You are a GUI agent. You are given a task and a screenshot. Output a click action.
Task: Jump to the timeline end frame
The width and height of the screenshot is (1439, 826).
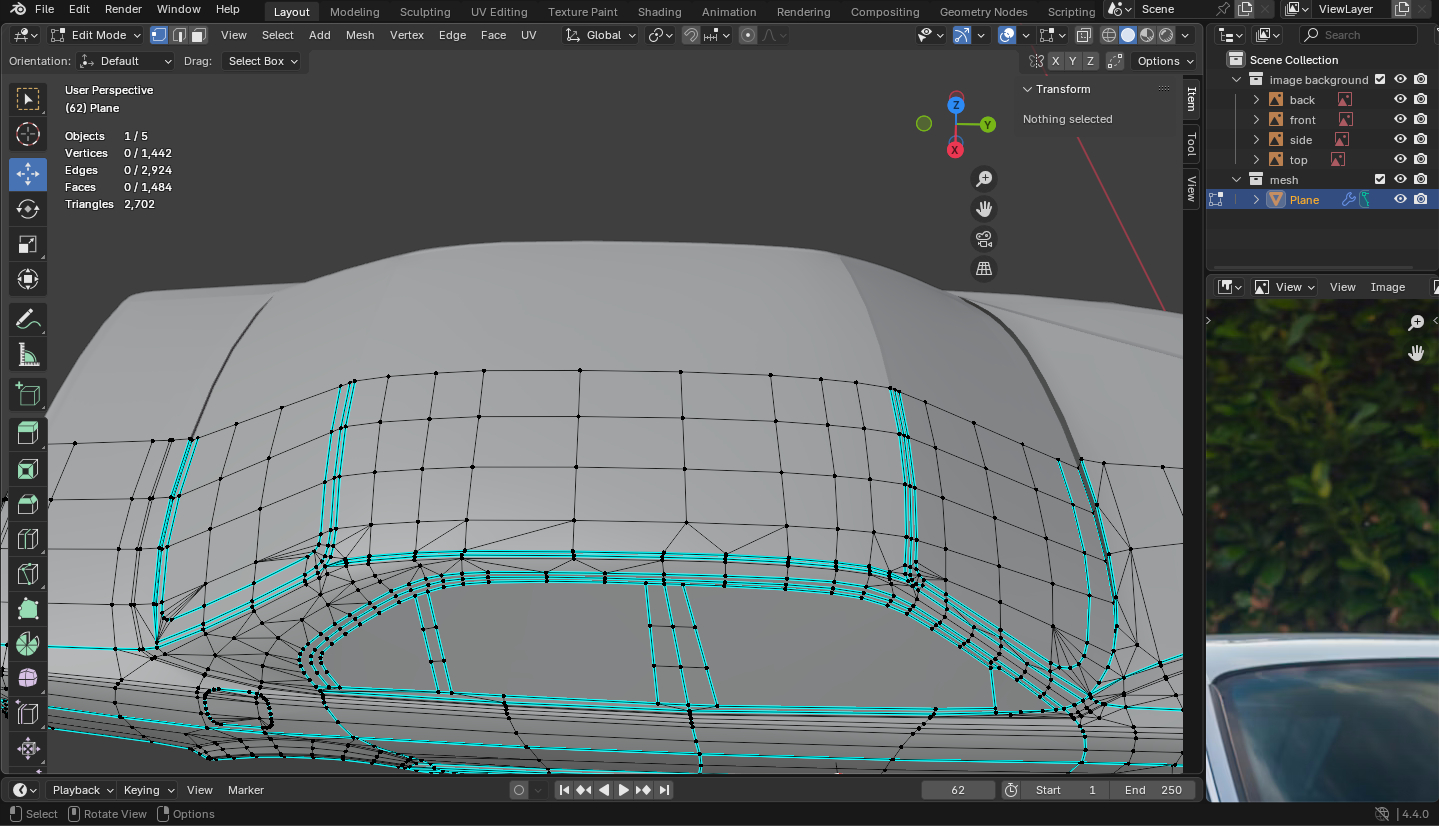(664, 790)
